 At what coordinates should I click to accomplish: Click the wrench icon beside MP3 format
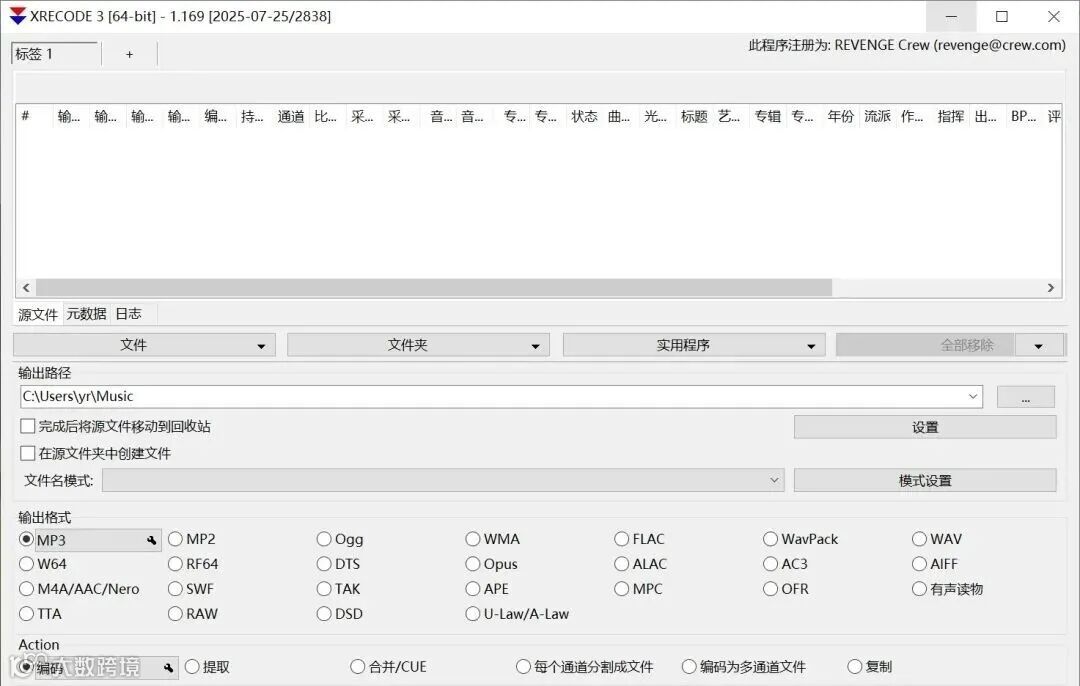click(x=152, y=541)
